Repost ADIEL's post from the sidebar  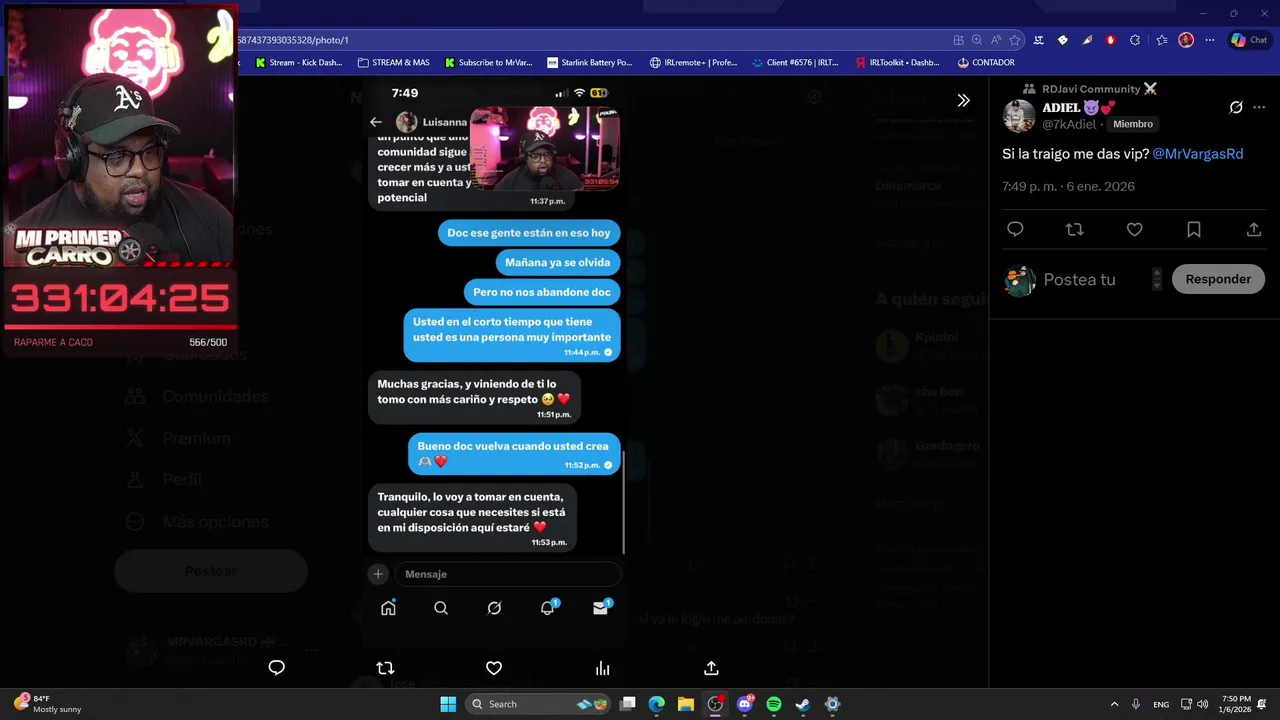coord(1075,229)
